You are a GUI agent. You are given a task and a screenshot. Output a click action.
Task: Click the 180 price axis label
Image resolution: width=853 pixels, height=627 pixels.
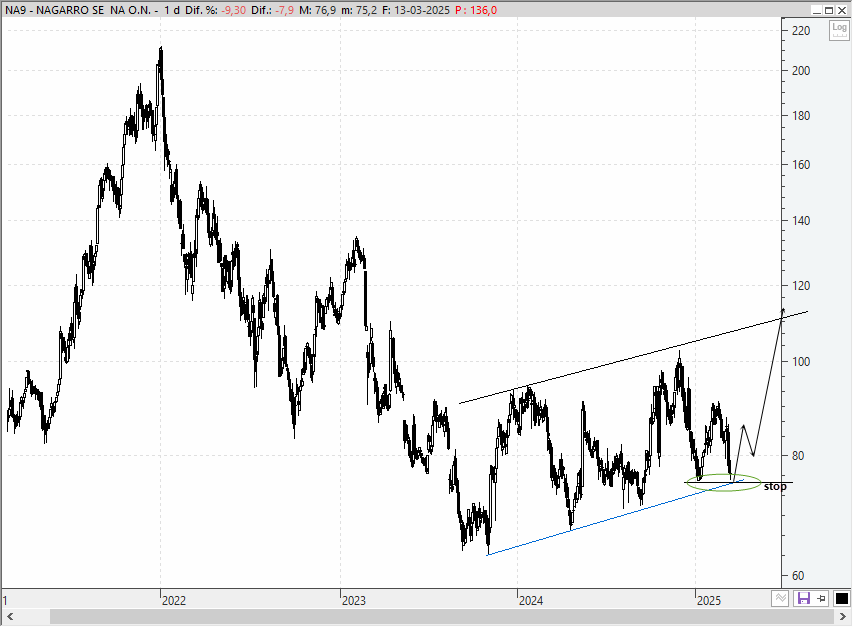coord(801,116)
